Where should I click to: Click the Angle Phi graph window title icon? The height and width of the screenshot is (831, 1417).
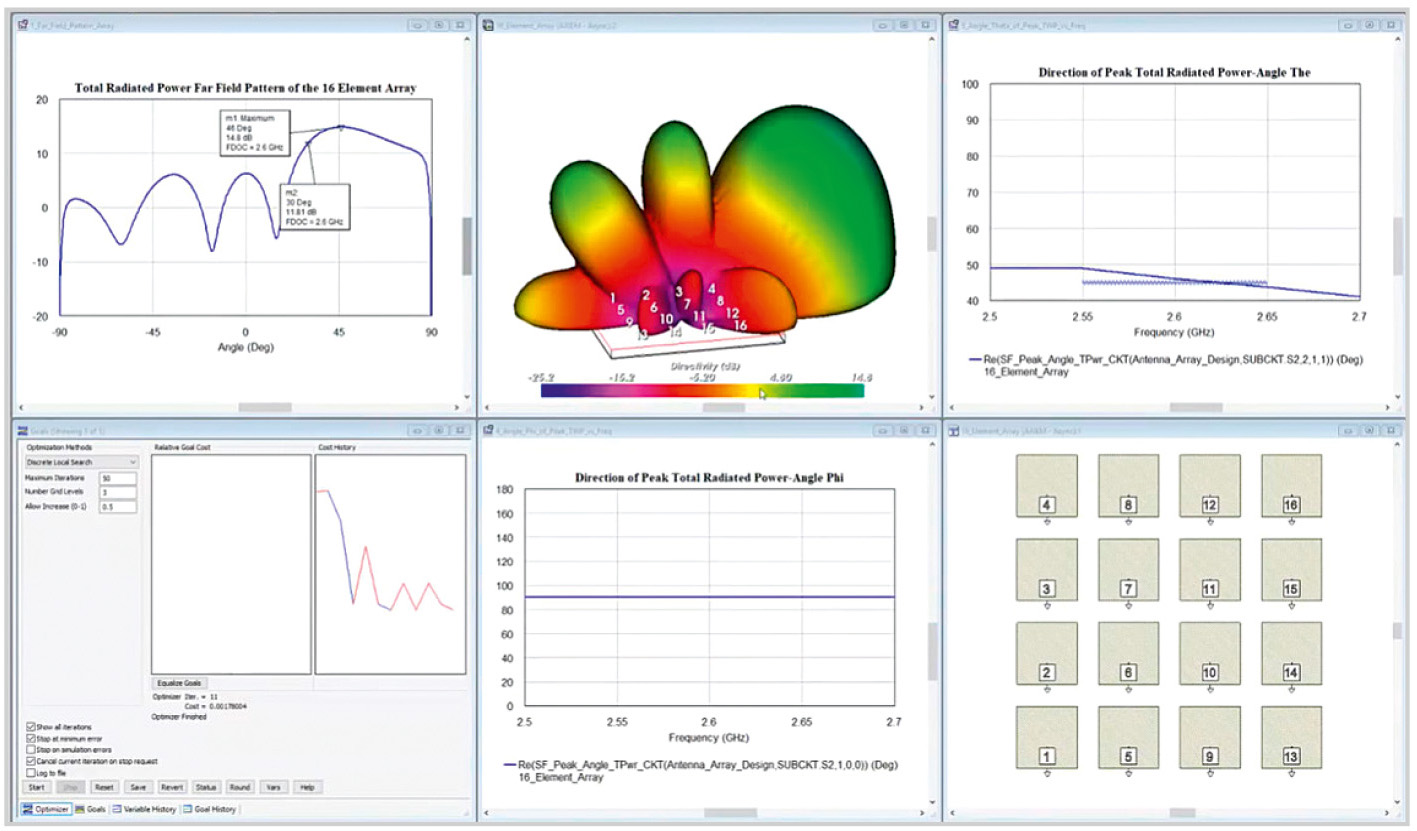(x=489, y=430)
